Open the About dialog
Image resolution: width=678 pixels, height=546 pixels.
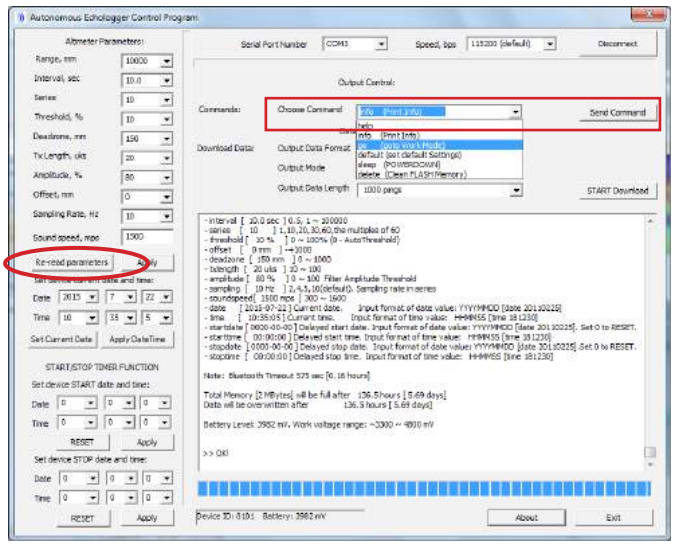[526, 517]
